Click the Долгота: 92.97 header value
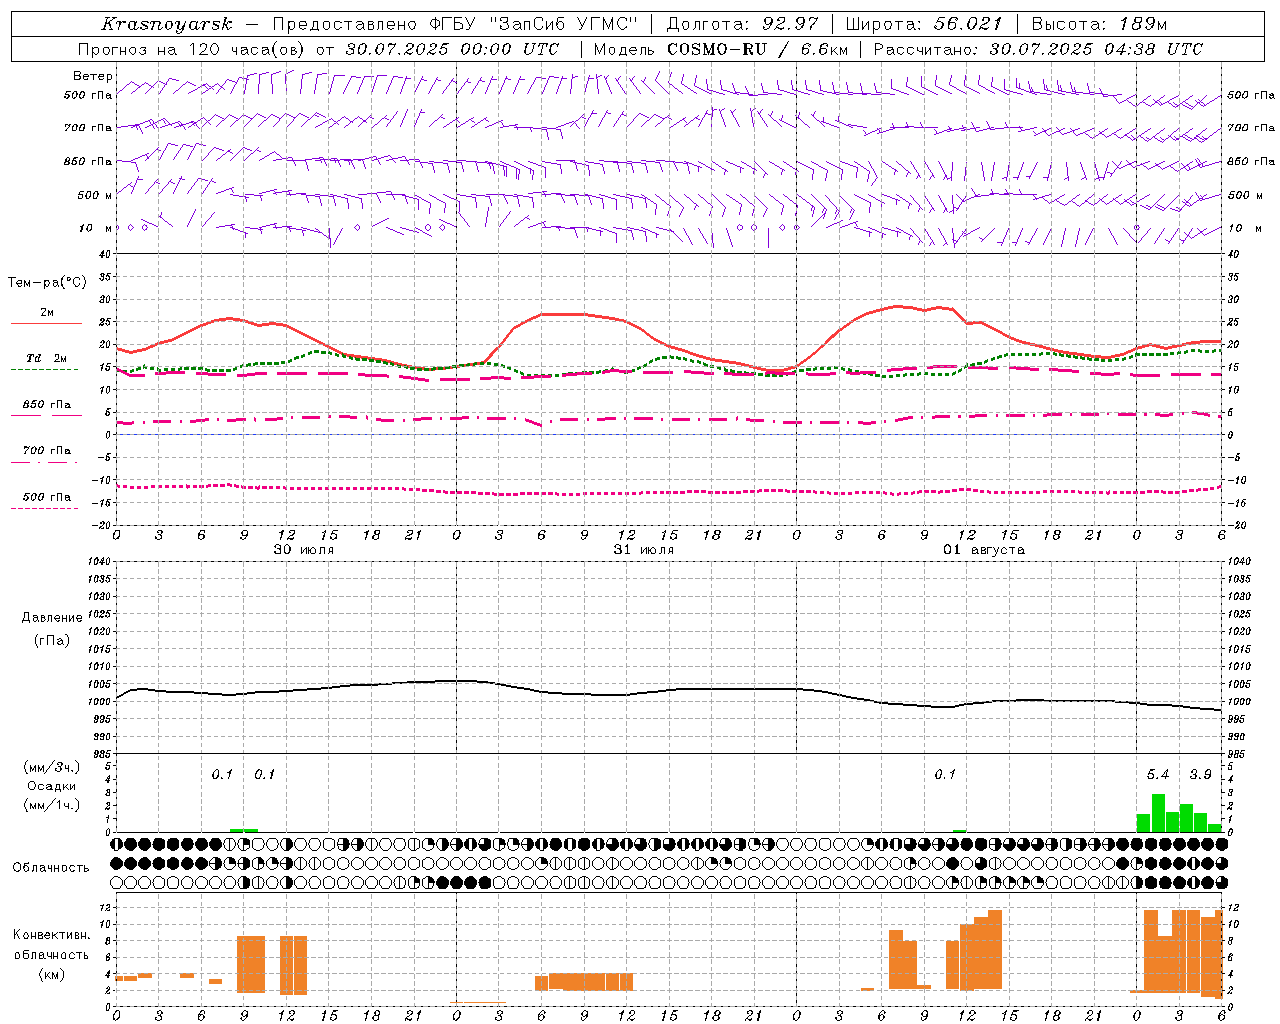This screenshot has width=1280, height=1024. [x=742, y=24]
